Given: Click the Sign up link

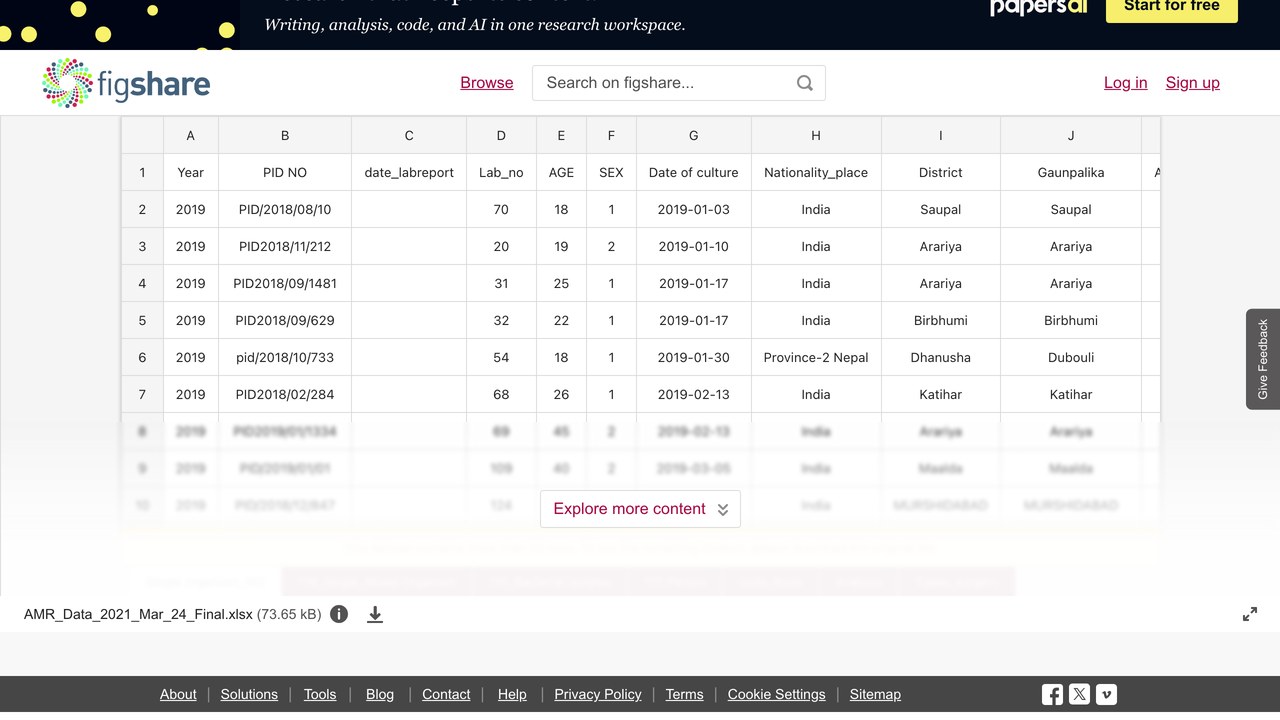Looking at the screenshot, I should (x=1193, y=83).
